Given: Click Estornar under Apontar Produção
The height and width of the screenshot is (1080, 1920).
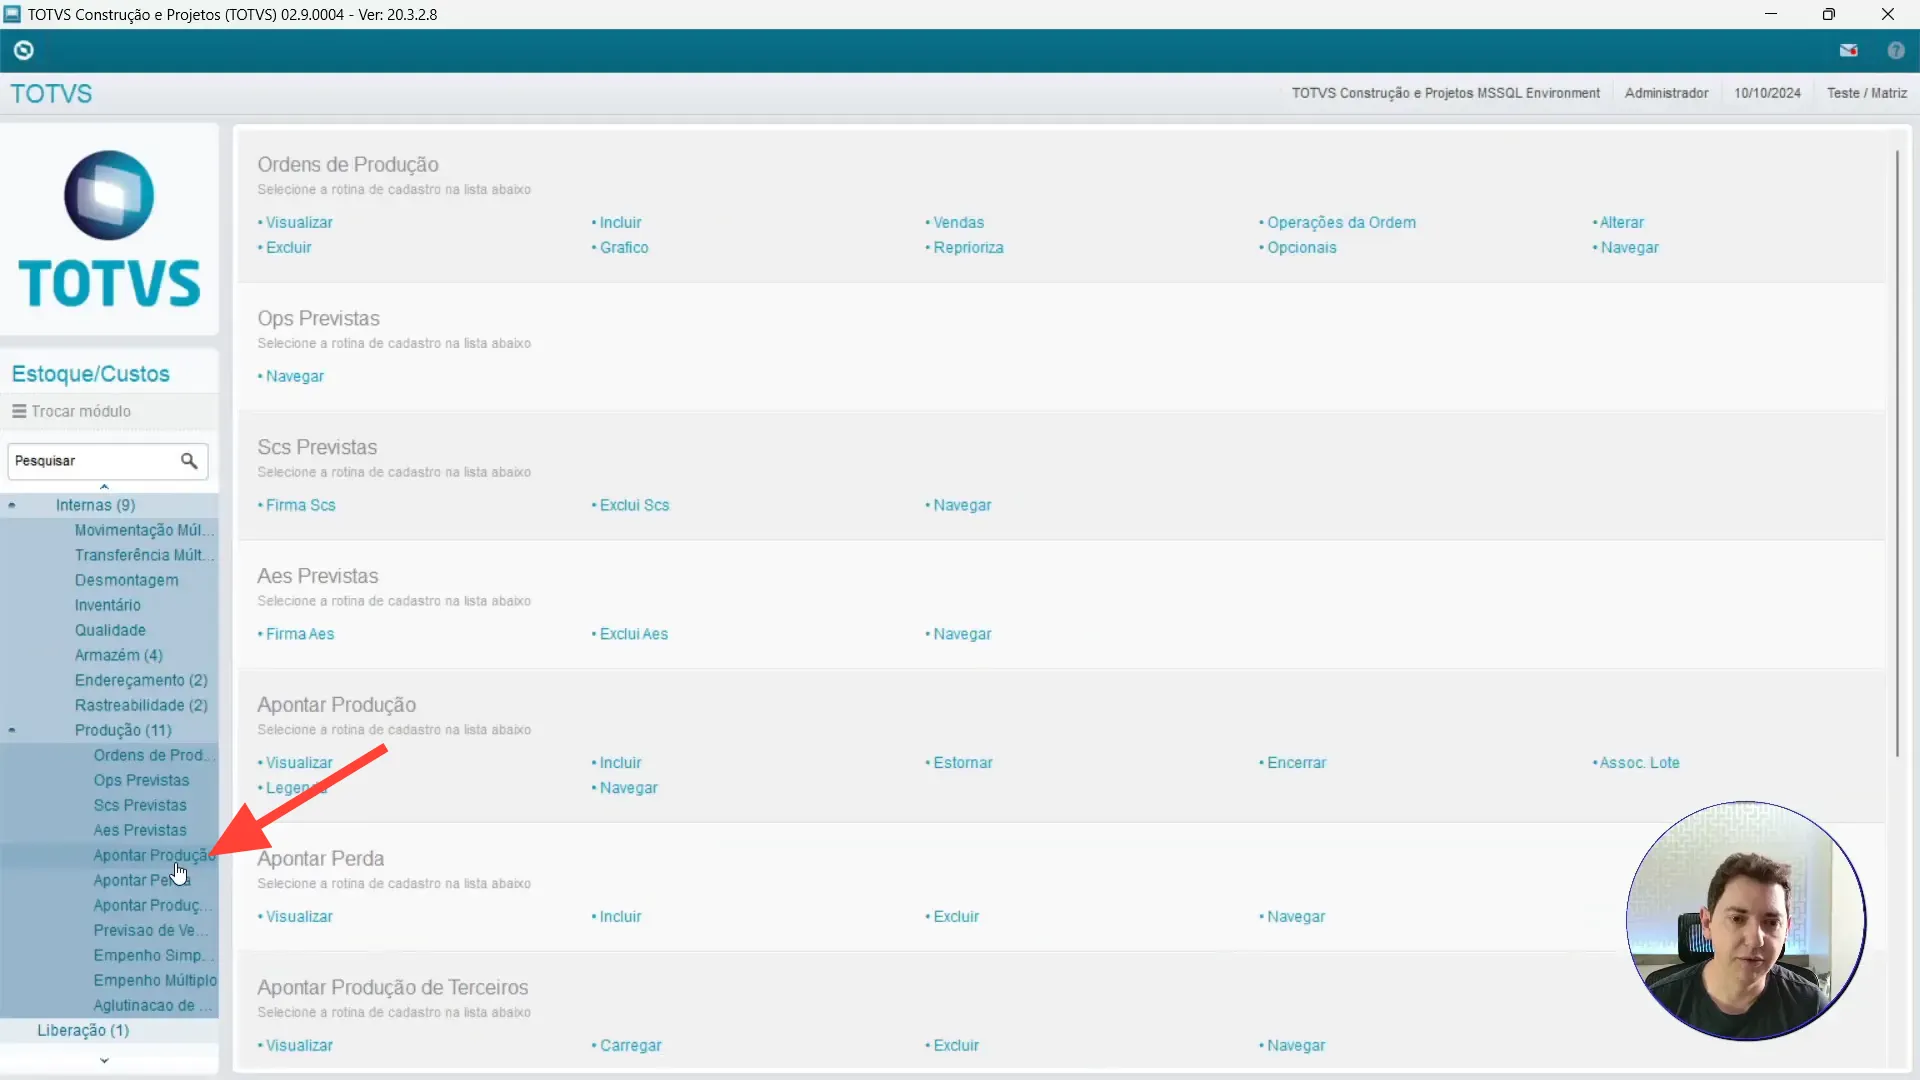Looking at the screenshot, I should coord(962,762).
